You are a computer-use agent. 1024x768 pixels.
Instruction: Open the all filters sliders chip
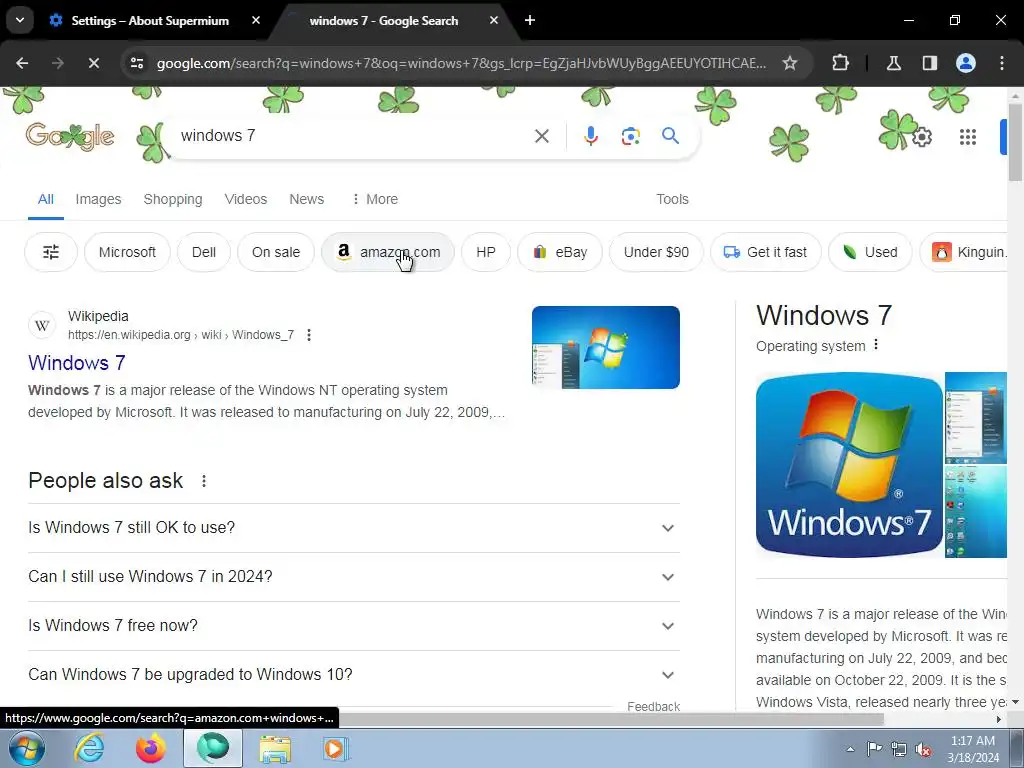[51, 252]
